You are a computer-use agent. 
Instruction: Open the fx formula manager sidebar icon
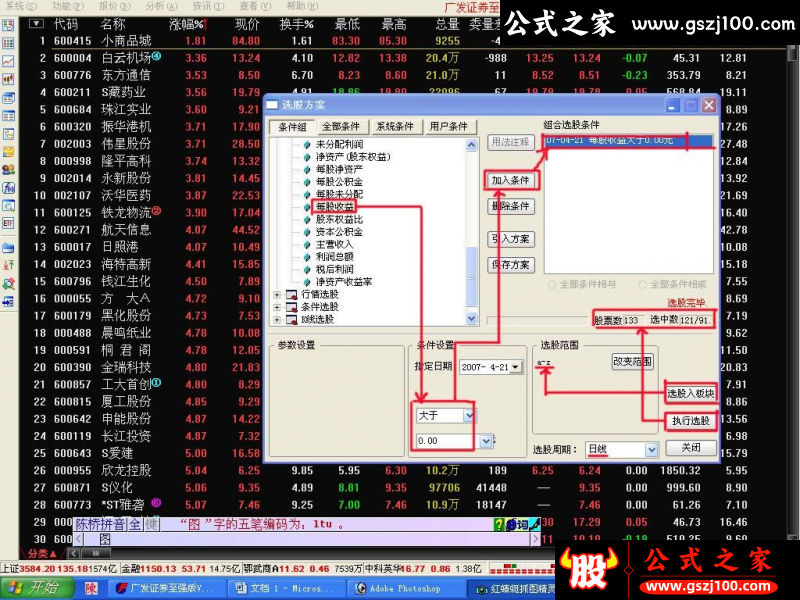pyautogui.click(x=8, y=188)
